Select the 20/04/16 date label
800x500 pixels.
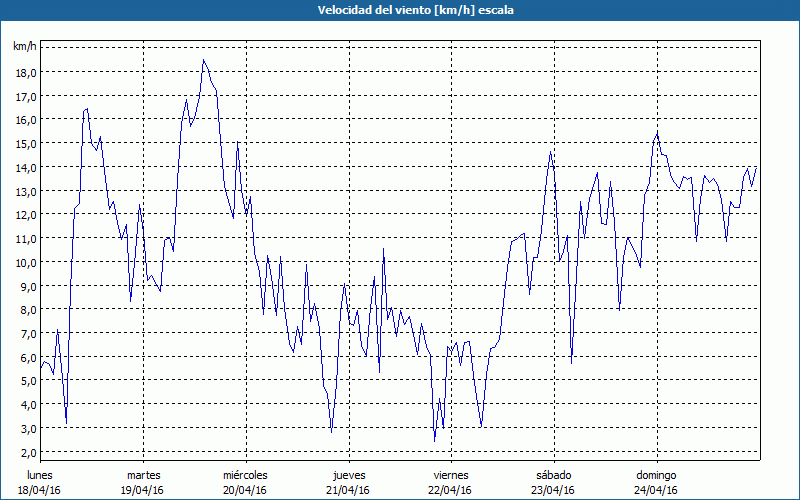245,490
